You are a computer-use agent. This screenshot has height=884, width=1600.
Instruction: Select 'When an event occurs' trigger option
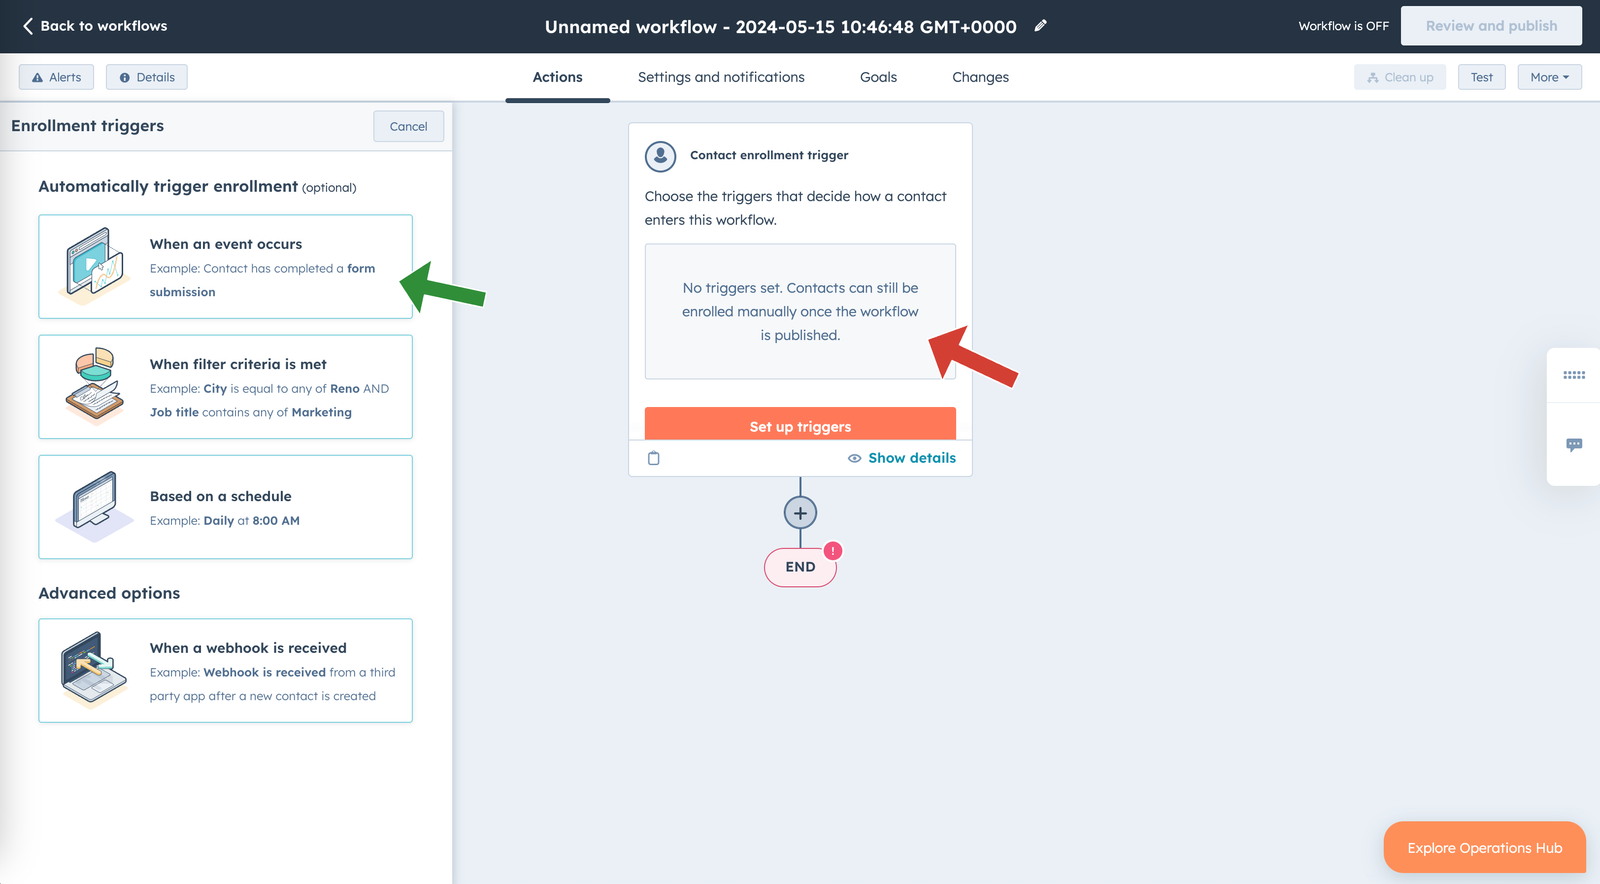click(x=225, y=267)
